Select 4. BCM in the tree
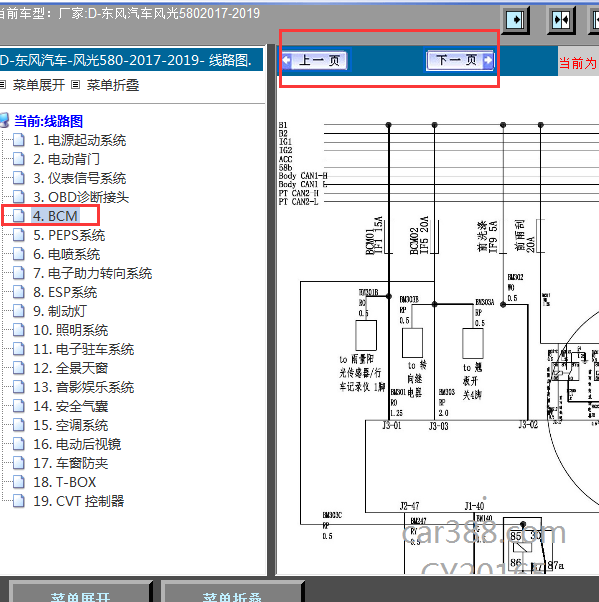 (55, 216)
